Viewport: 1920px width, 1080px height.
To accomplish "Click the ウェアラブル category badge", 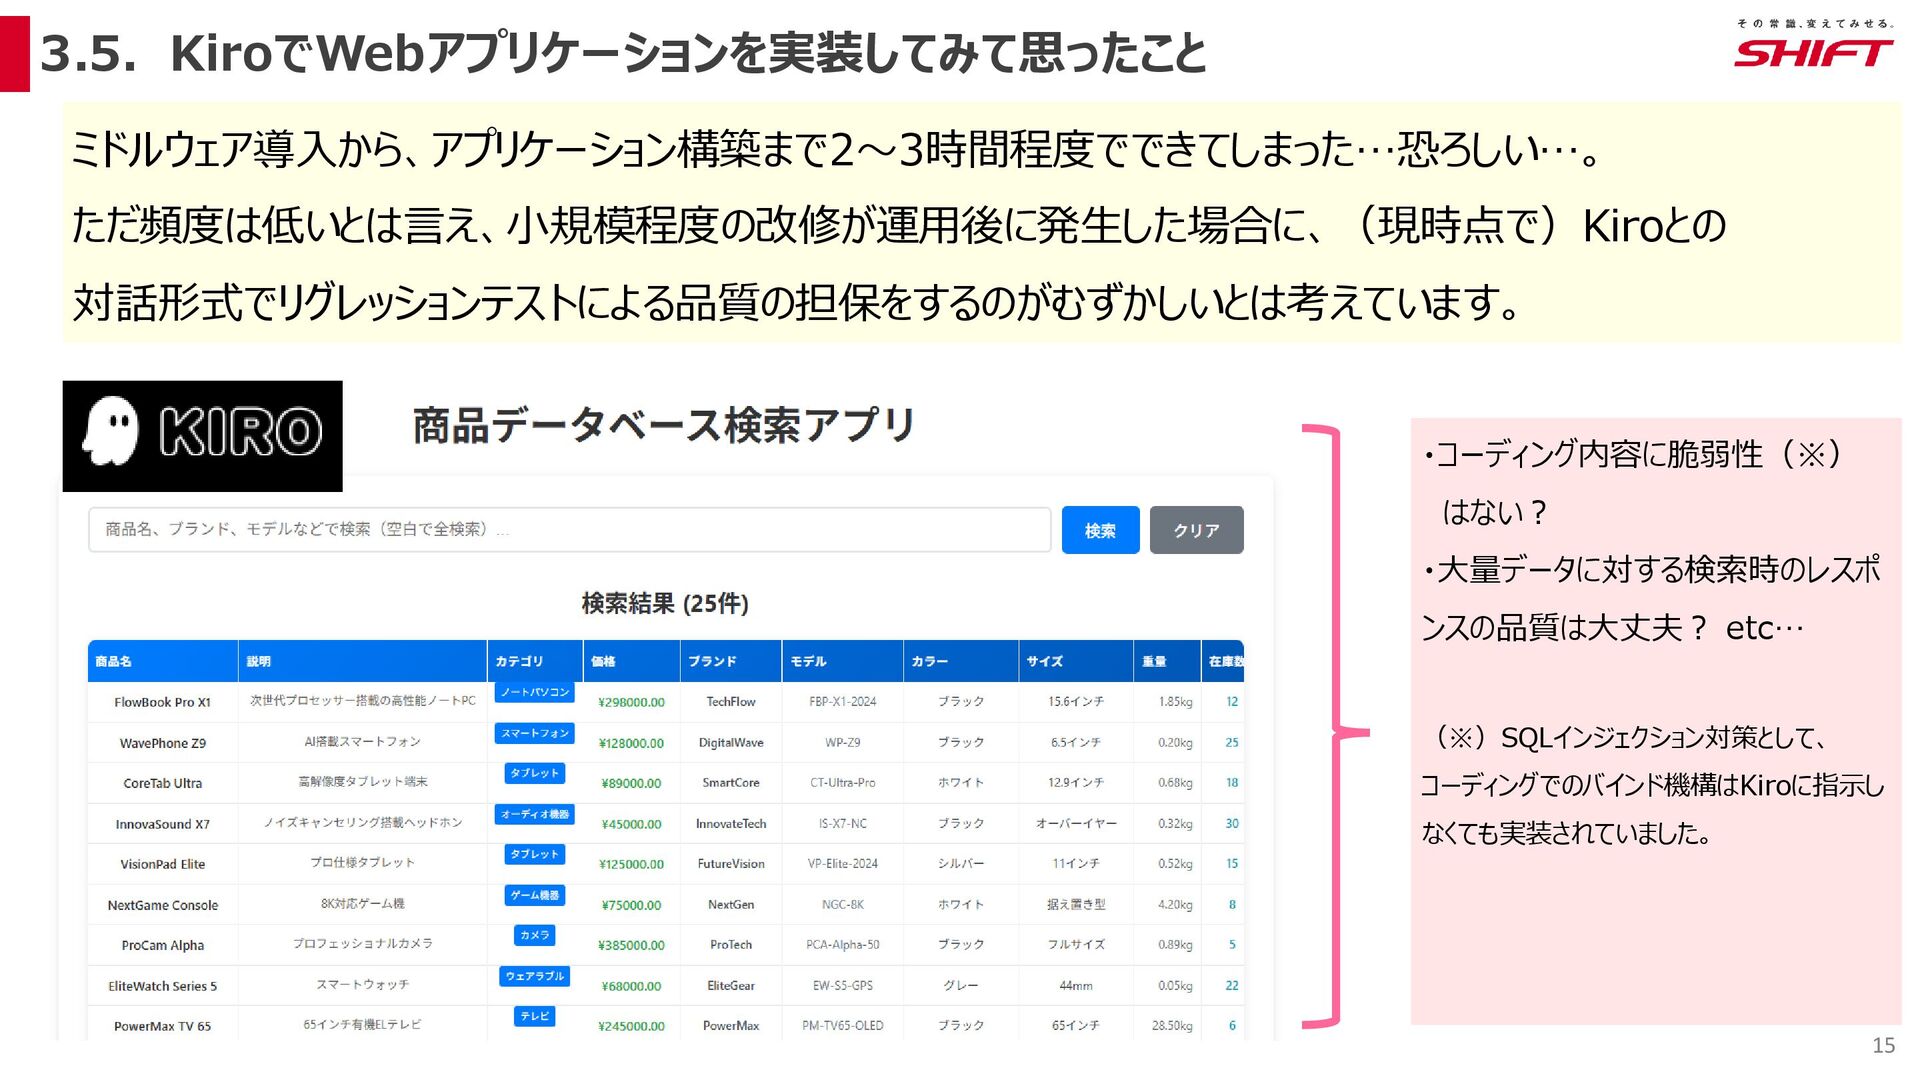I will click(535, 976).
